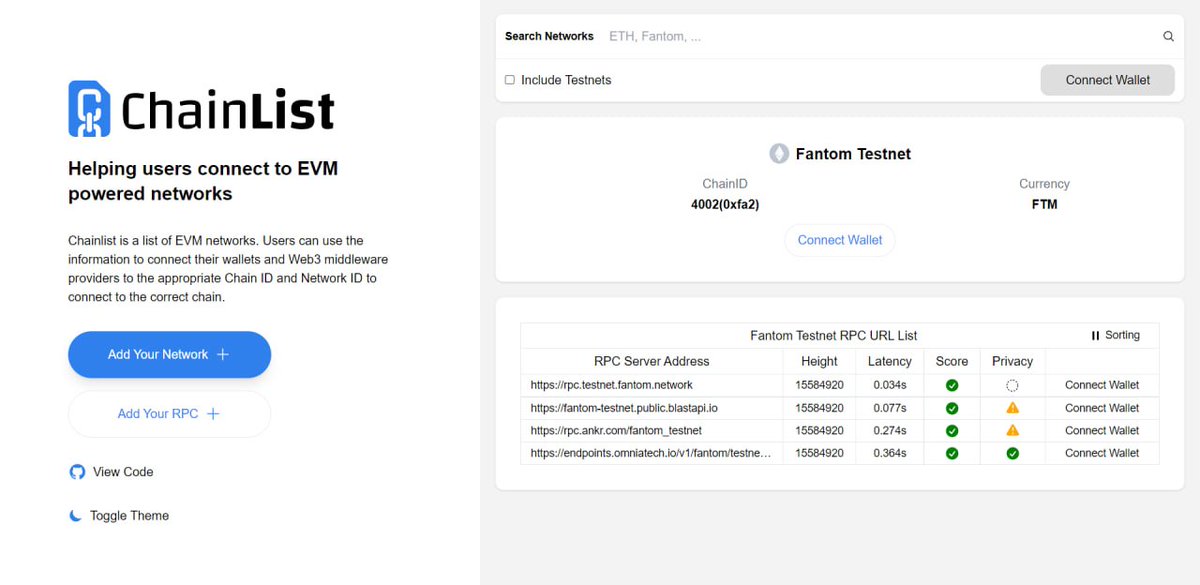The image size is (1200, 585).
Task: Click the Add Your Network button
Action: pyautogui.click(x=169, y=354)
